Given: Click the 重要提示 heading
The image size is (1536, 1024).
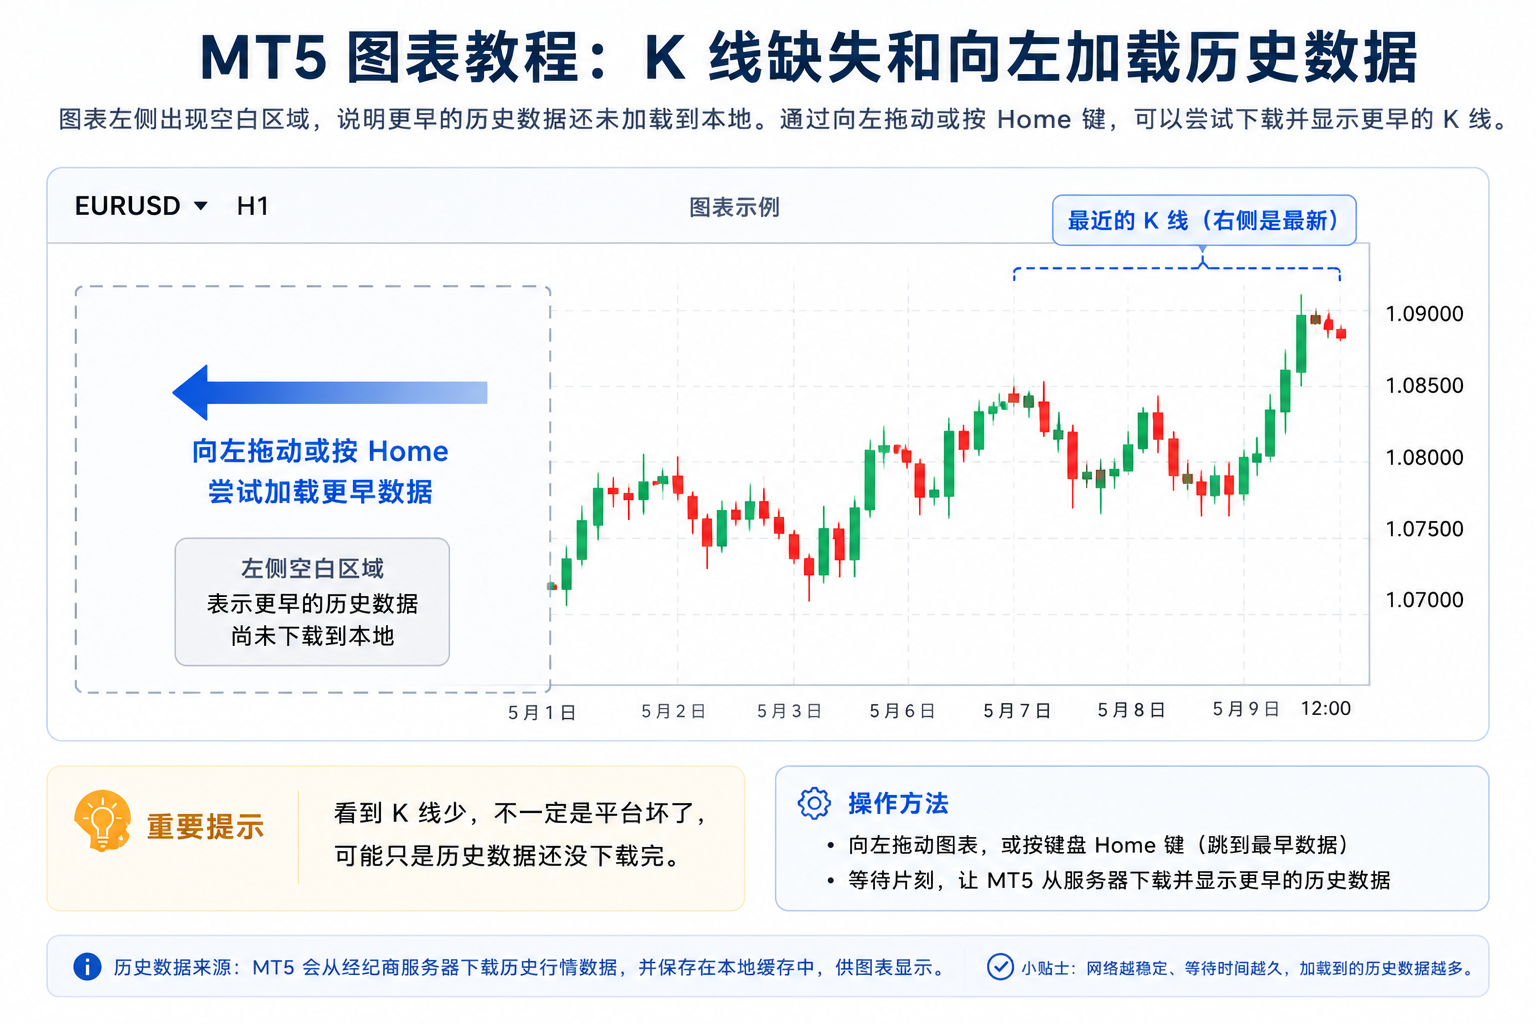Looking at the screenshot, I should 205,826.
